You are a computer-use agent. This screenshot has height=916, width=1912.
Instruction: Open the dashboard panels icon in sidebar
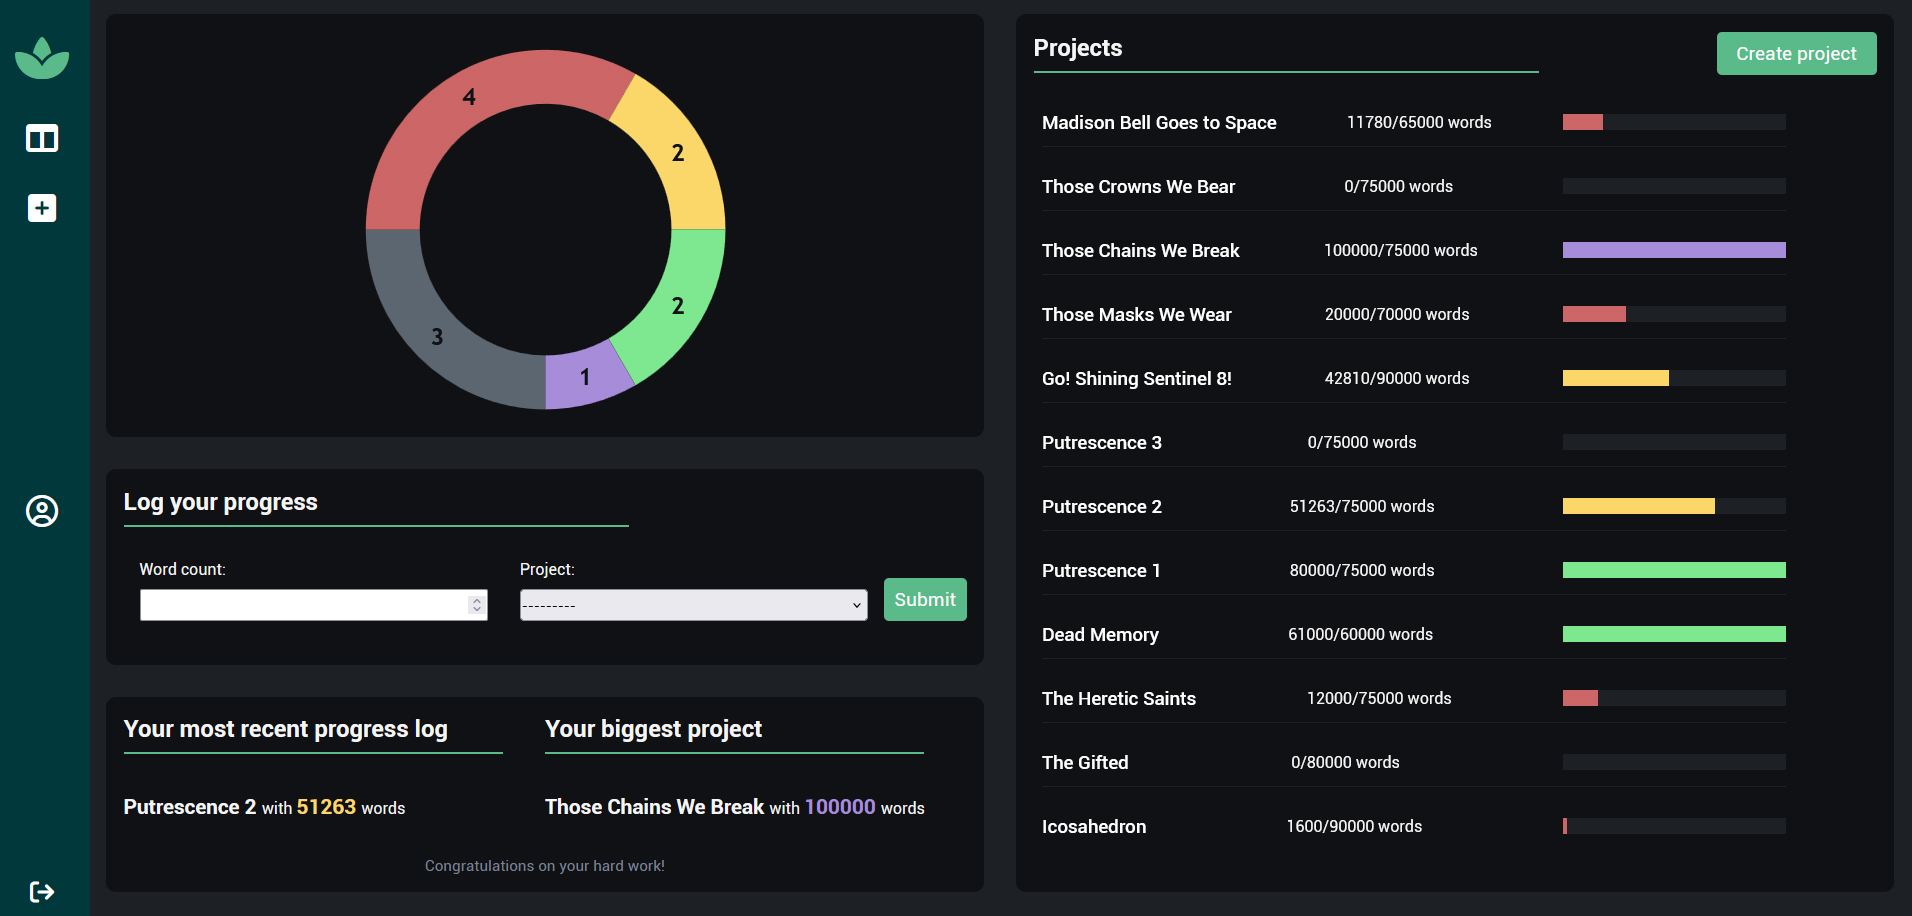42,138
